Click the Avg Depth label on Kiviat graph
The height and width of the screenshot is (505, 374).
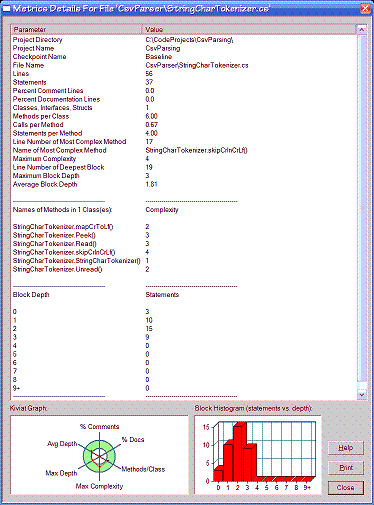coord(62,444)
